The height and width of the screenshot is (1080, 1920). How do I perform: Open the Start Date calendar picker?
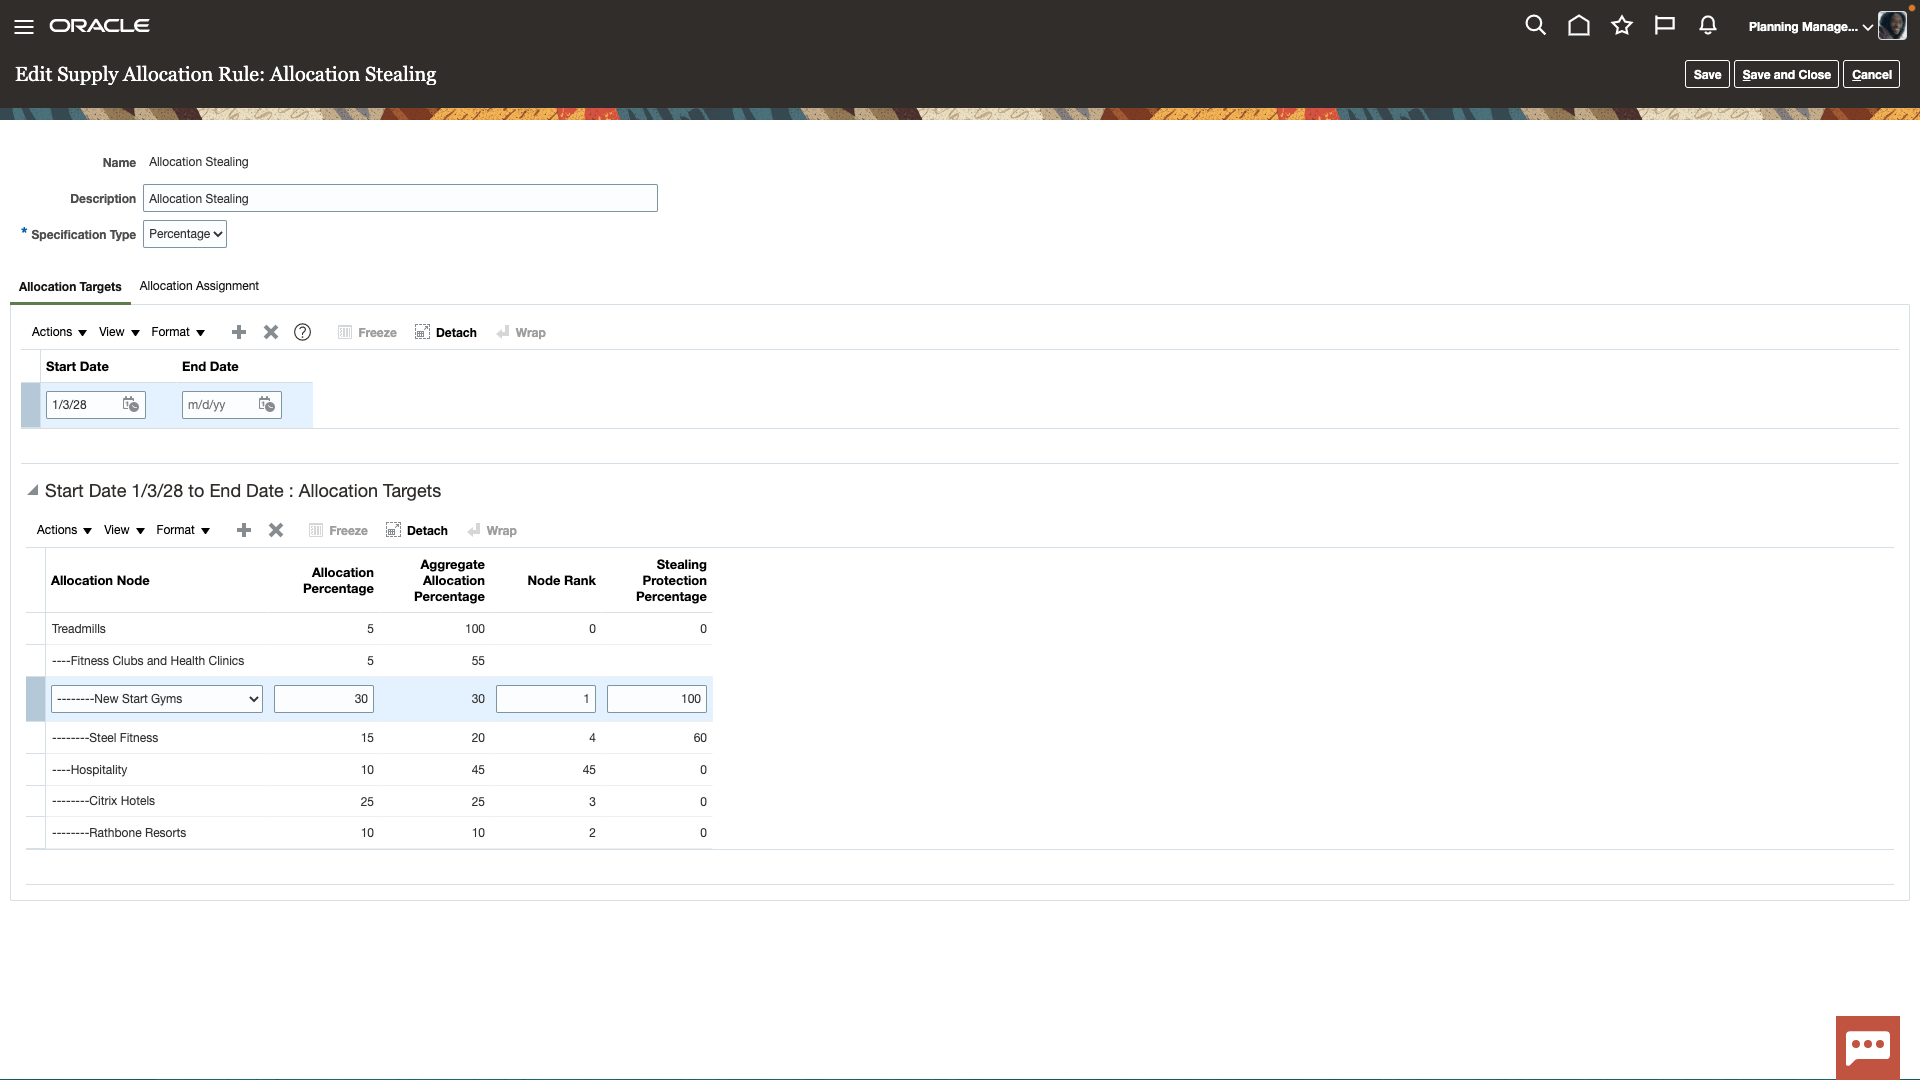pos(130,404)
